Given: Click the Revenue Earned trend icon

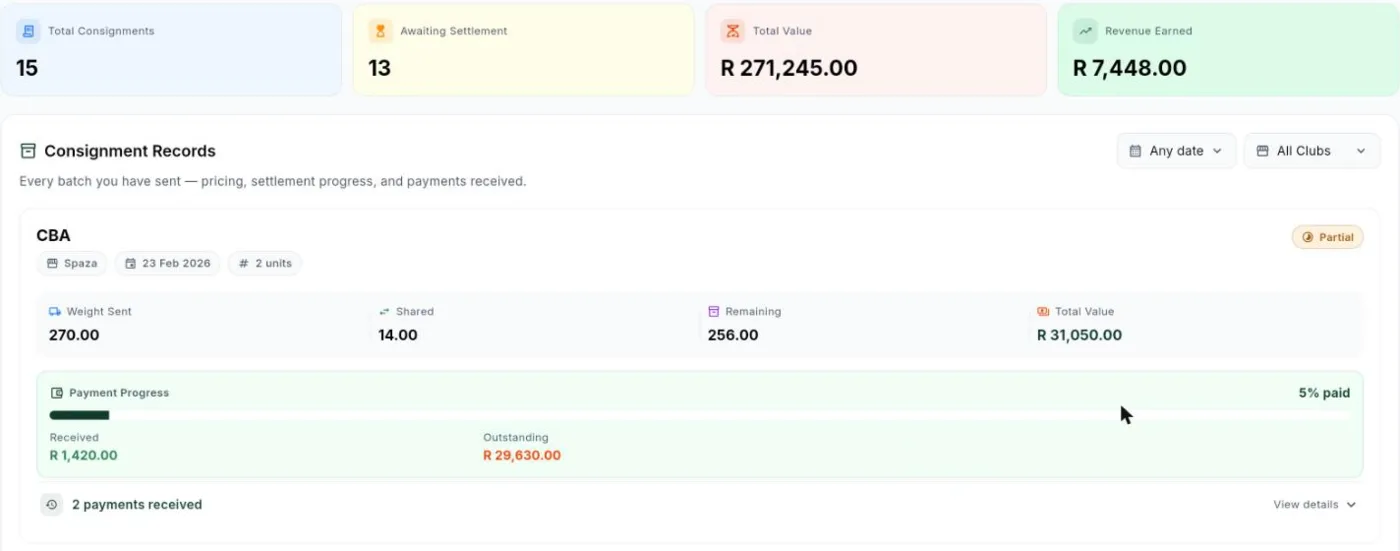Looking at the screenshot, I should pos(1085,31).
